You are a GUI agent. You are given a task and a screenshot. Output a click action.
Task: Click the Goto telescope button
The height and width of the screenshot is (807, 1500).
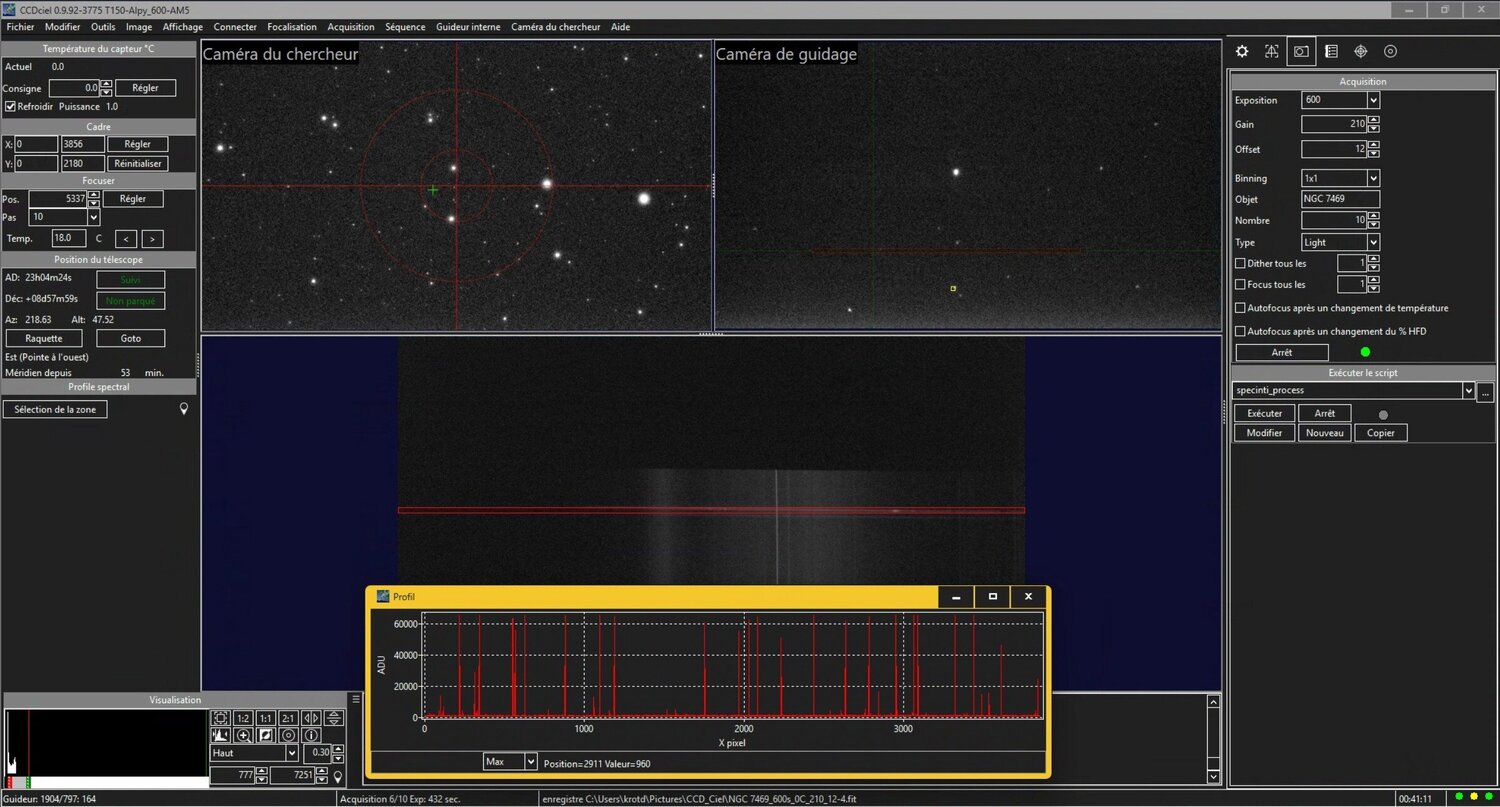pyautogui.click(x=131, y=338)
